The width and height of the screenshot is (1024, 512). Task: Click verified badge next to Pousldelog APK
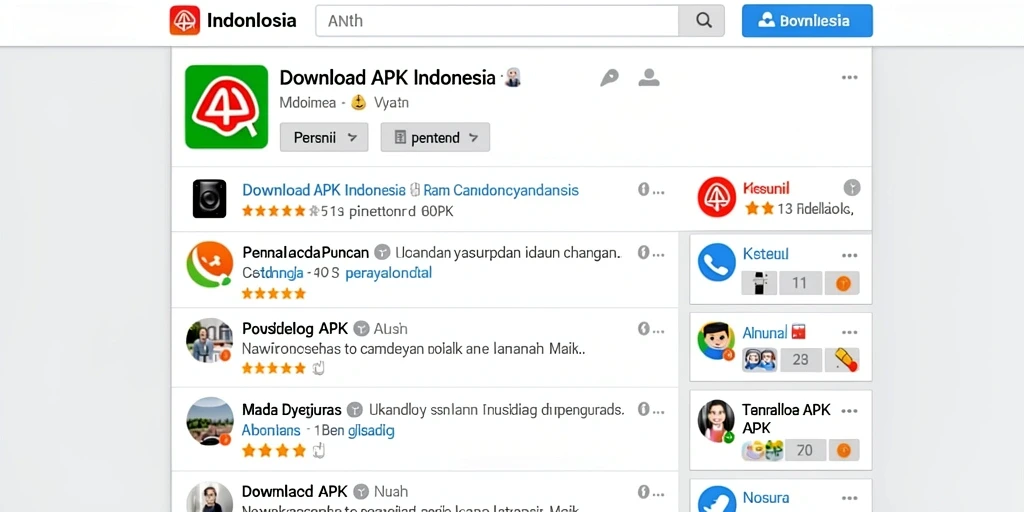coord(361,328)
